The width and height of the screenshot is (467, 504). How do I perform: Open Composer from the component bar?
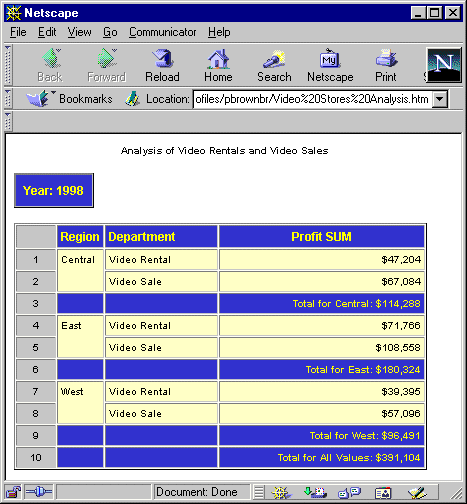point(417,492)
